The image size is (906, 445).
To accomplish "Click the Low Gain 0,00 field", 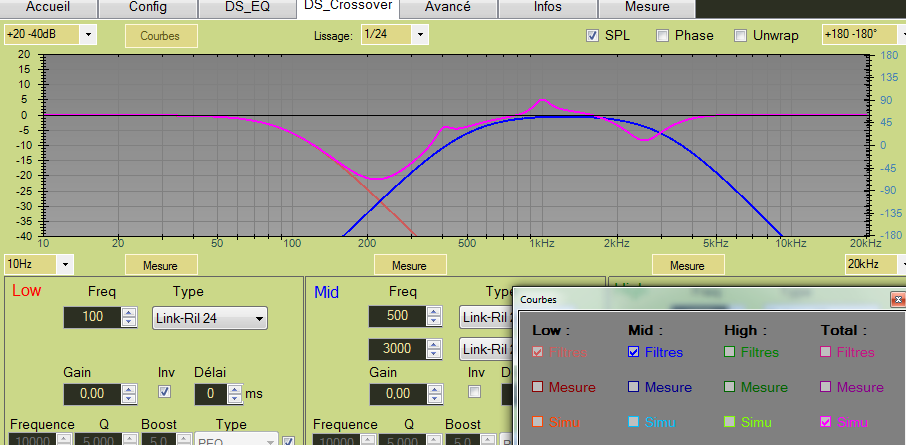I will click(91, 394).
